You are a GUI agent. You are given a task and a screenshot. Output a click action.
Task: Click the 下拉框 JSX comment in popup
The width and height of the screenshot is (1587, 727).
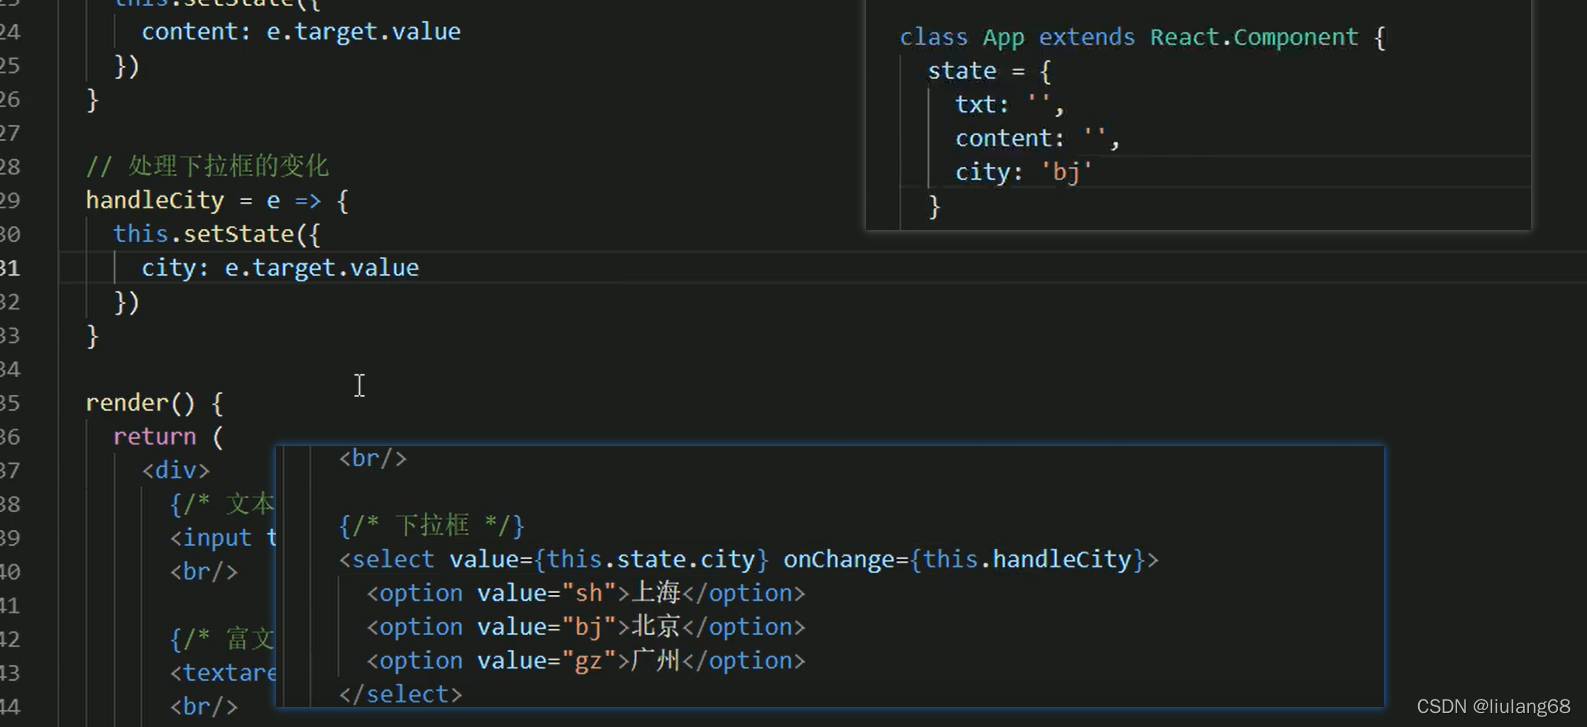coord(432,525)
